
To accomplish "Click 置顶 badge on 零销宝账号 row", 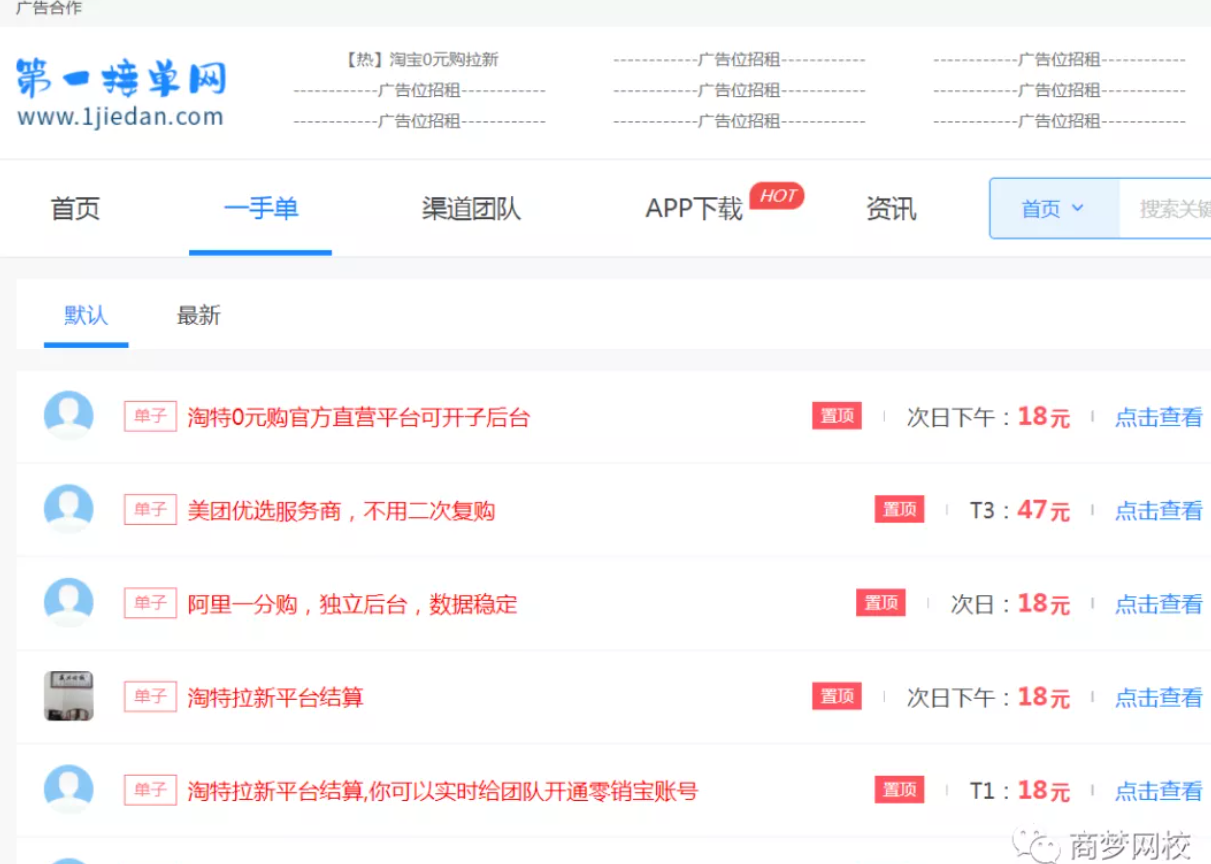I will pyautogui.click(x=899, y=790).
